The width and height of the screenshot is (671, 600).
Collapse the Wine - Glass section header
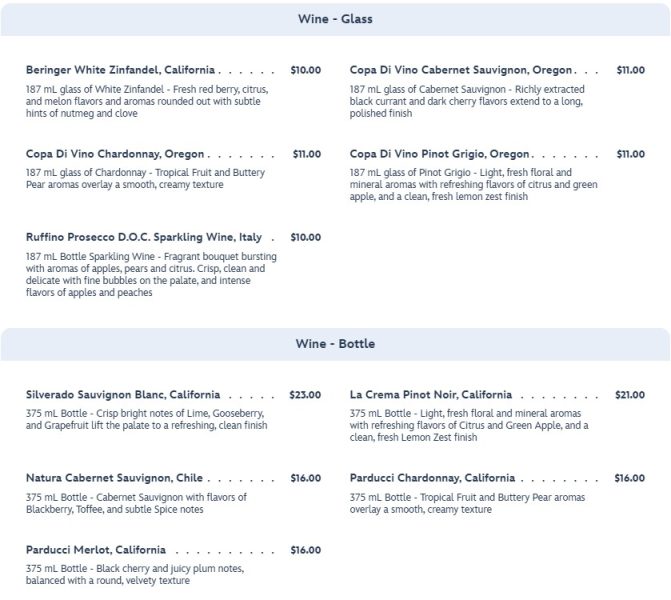click(335, 19)
